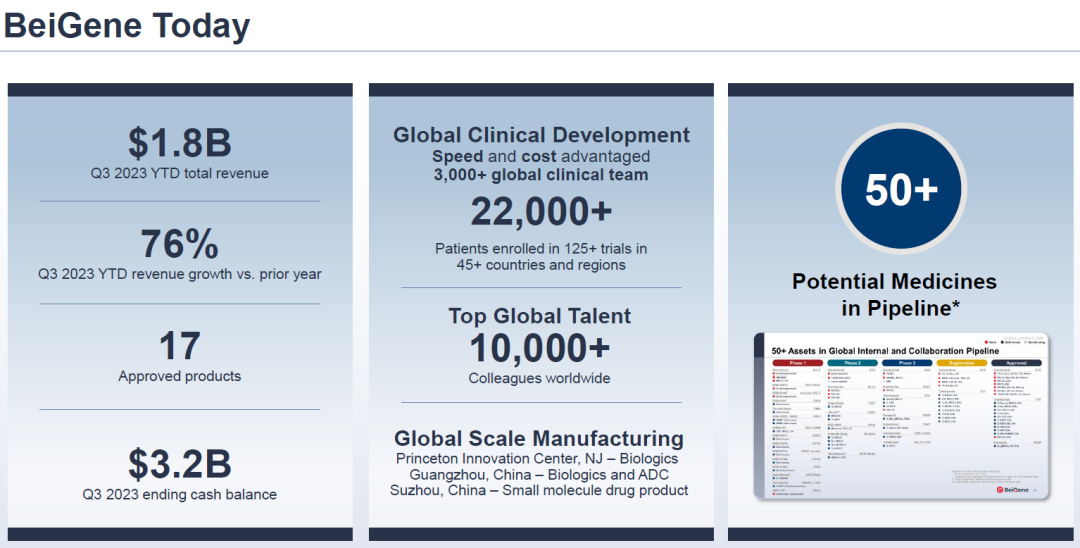
Task: Click the Top Global Talent heading
Action: 540,316
